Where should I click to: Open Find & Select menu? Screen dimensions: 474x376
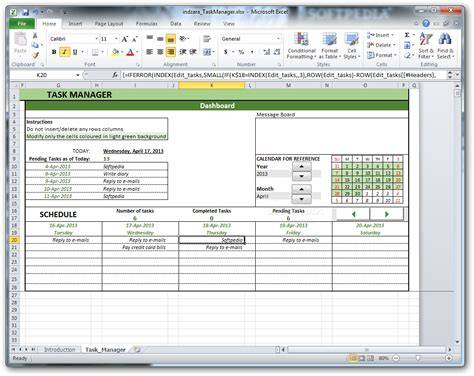445,46
